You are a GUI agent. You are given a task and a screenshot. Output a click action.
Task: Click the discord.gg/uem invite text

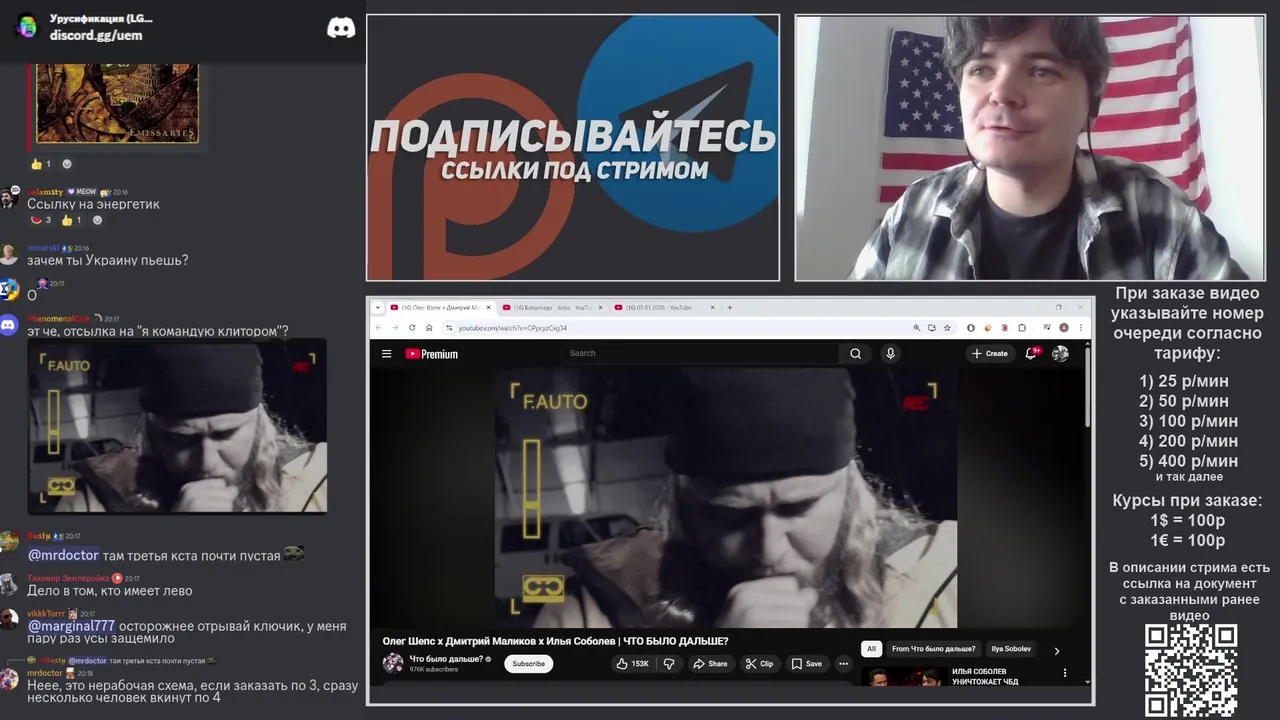(x=96, y=35)
